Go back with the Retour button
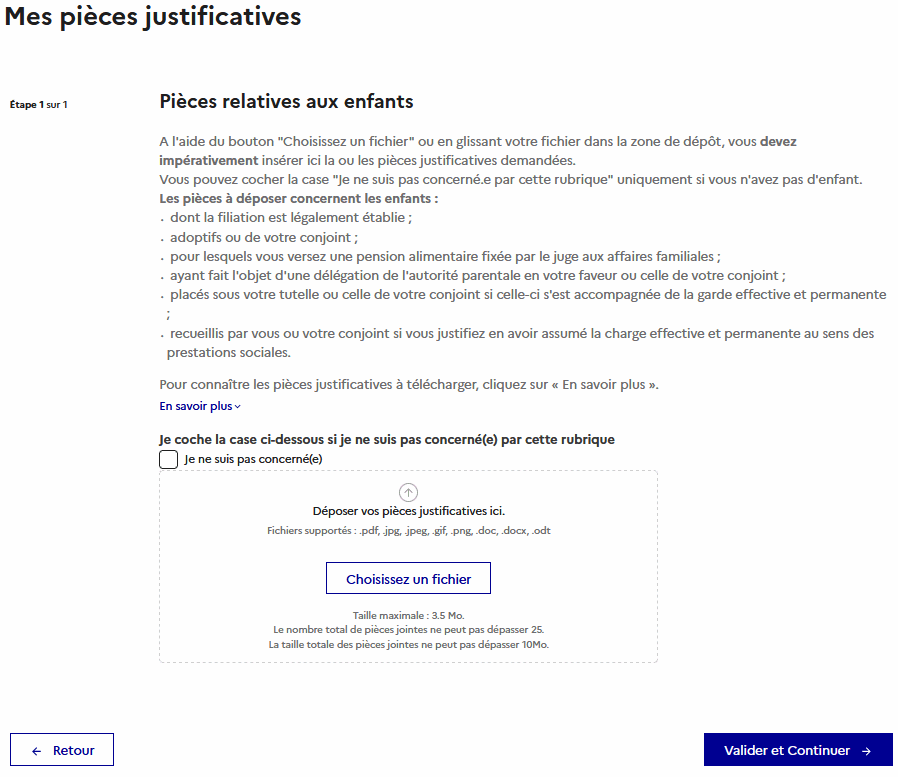Image resolution: width=898 pixels, height=777 pixels. tap(62, 750)
